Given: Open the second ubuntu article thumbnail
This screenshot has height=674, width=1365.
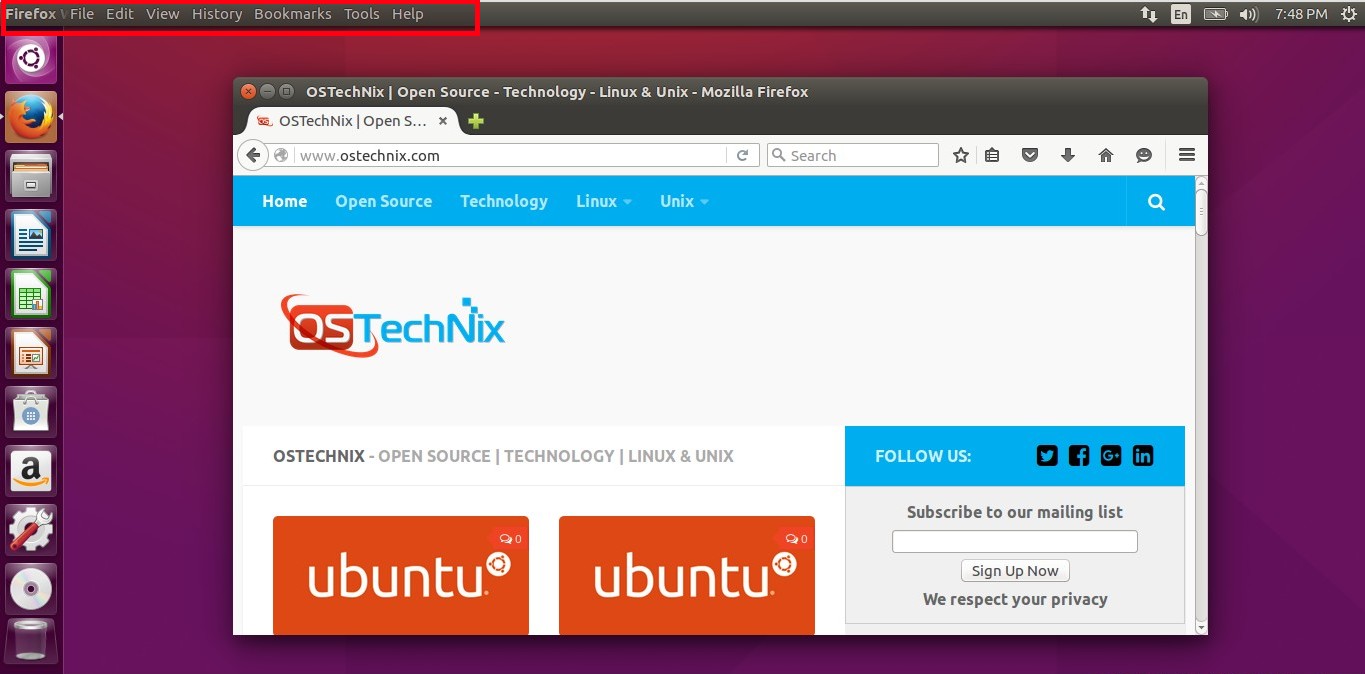Looking at the screenshot, I should [687, 575].
